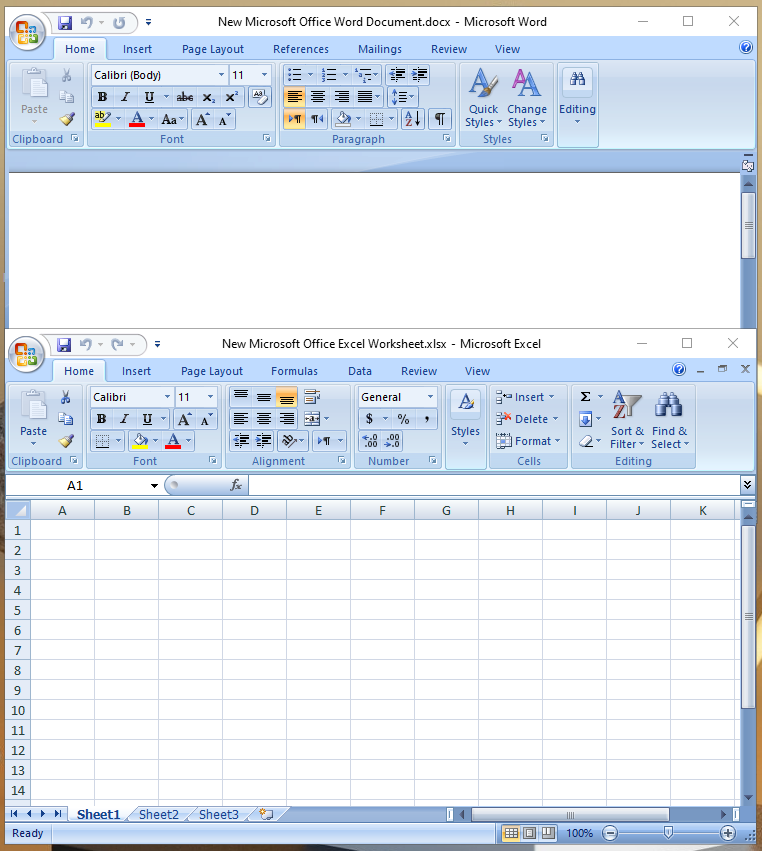This screenshot has width=762, height=851.
Task: Click the Excel formula bar input field
Action: 494,485
